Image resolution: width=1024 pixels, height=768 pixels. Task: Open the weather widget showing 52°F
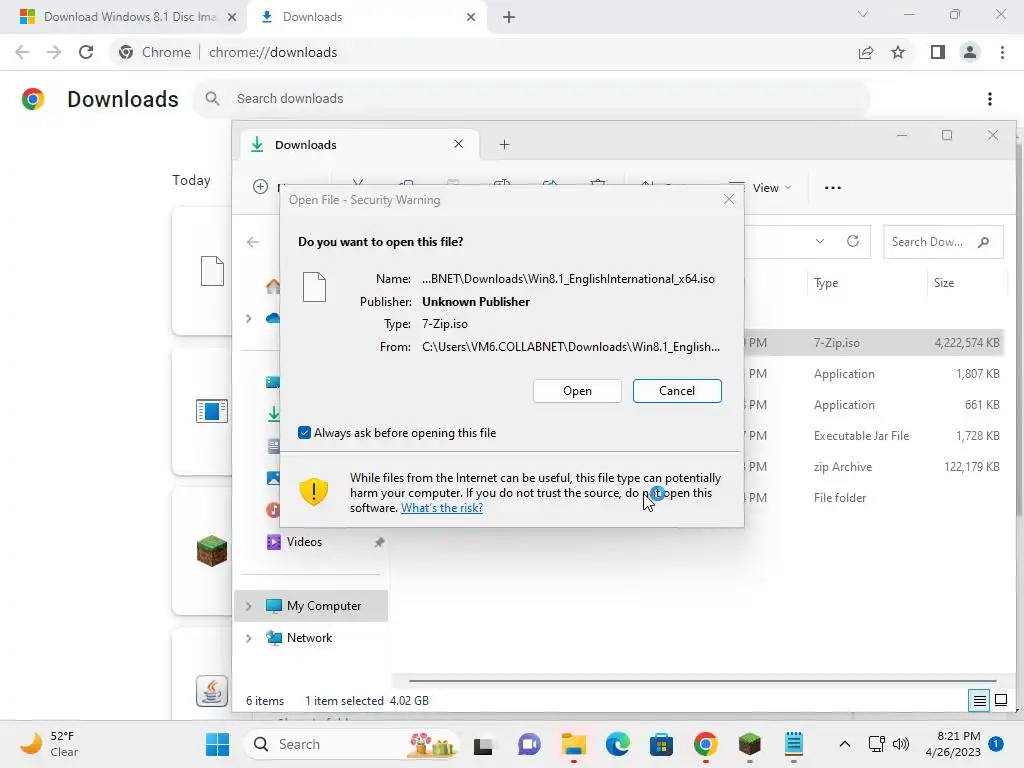48,744
